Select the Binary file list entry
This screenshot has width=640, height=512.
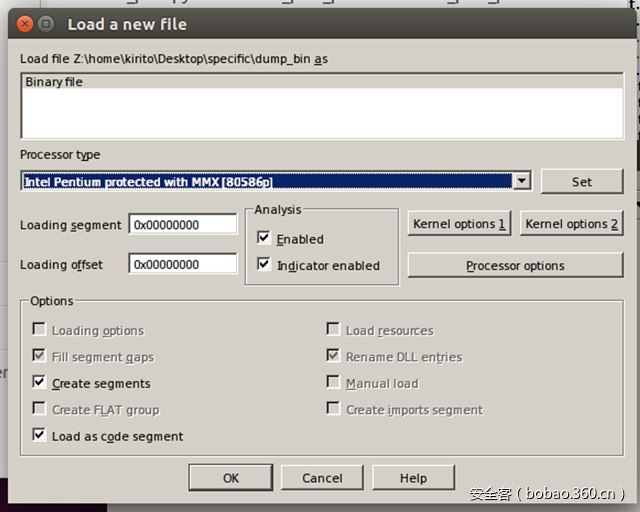(322, 82)
